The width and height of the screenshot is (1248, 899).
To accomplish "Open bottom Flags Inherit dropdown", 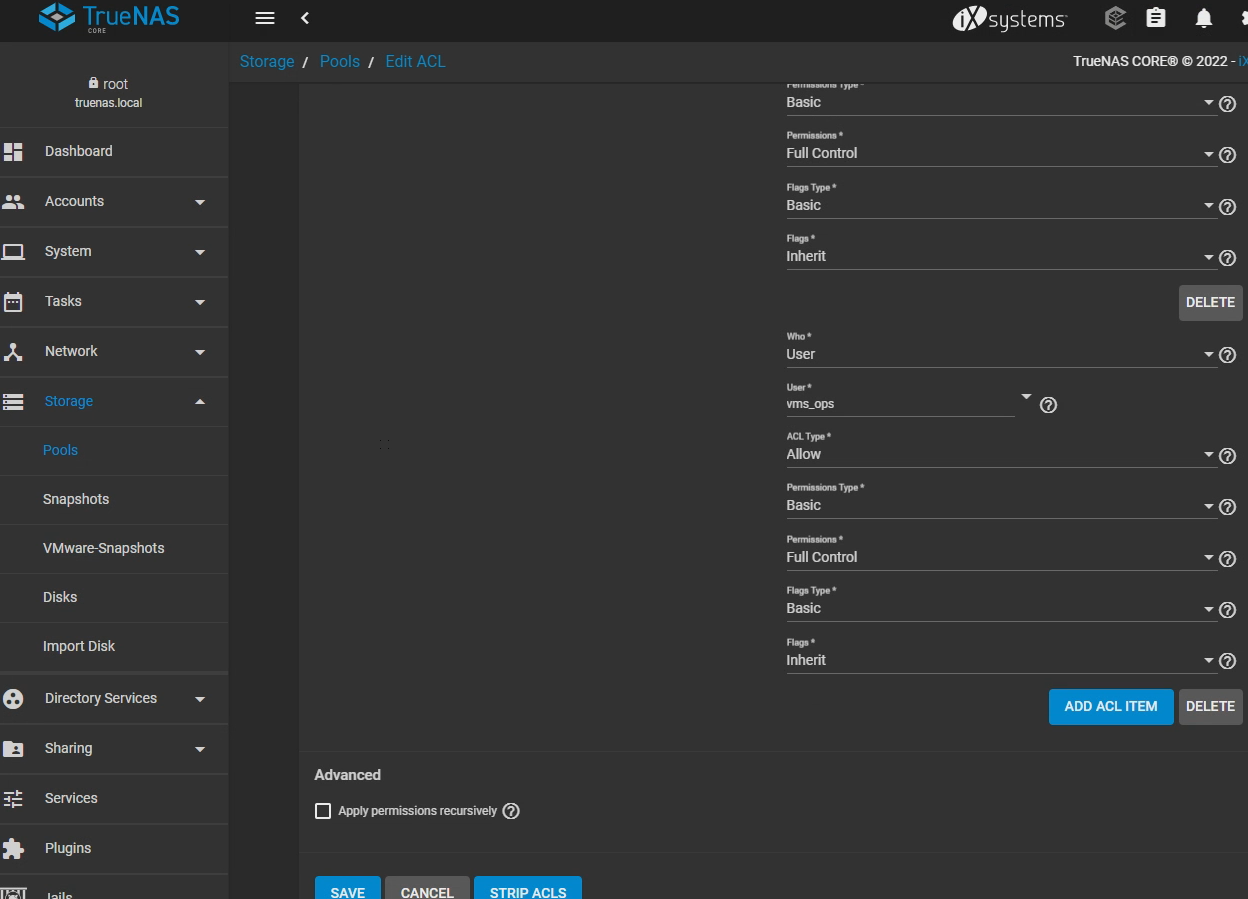I will 1001,660.
